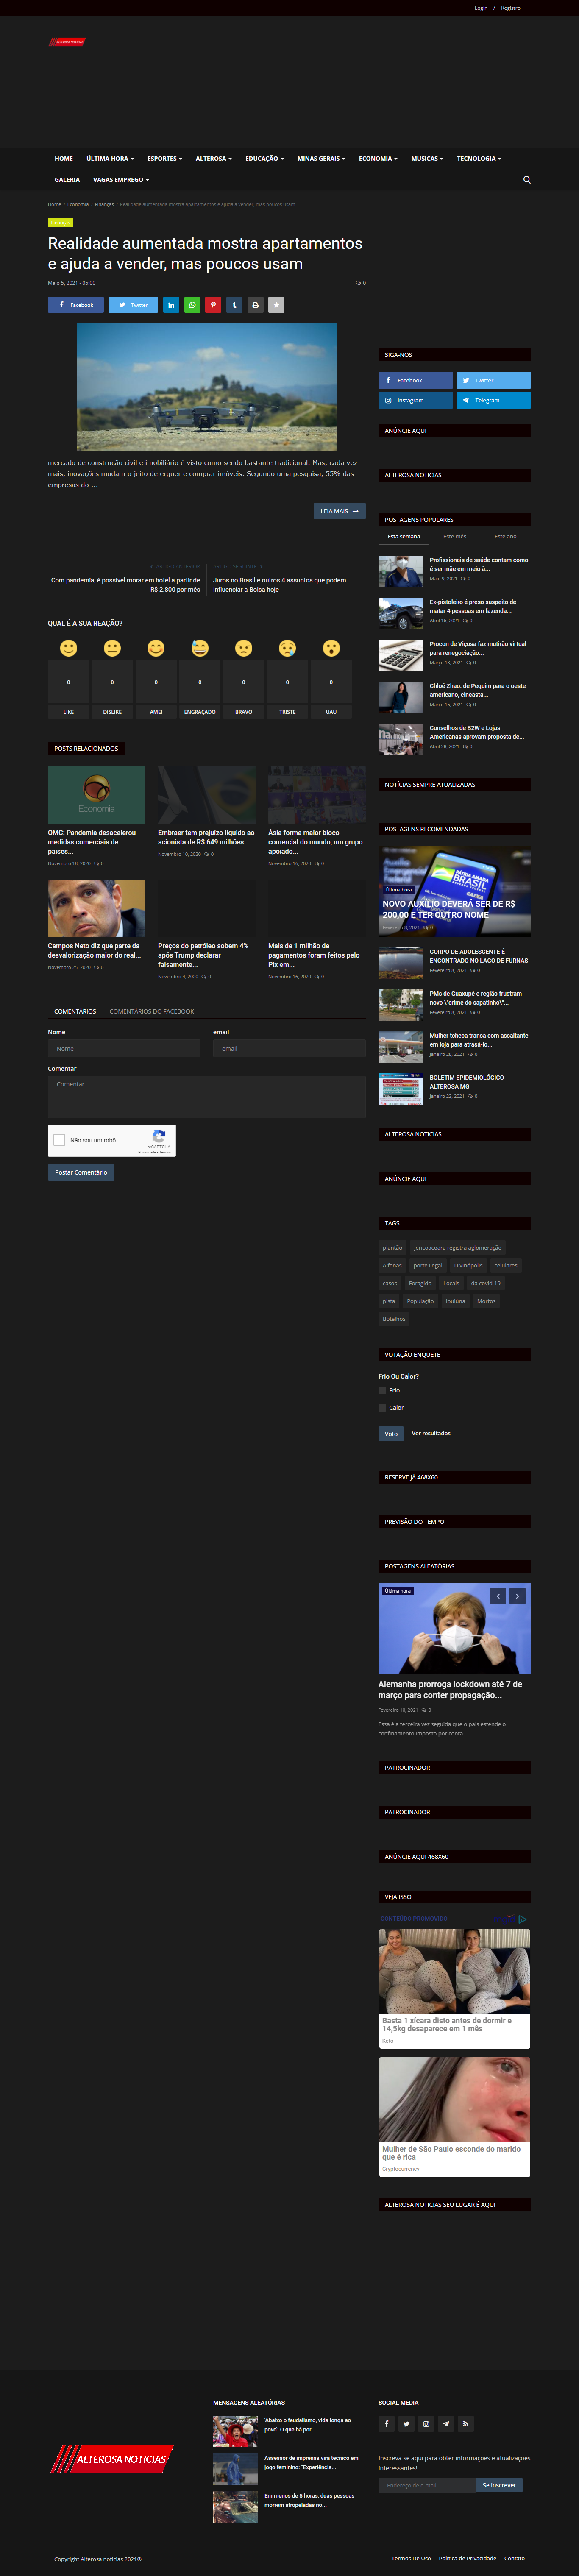Follow on Telegram sidebar button

pos(494,400)
